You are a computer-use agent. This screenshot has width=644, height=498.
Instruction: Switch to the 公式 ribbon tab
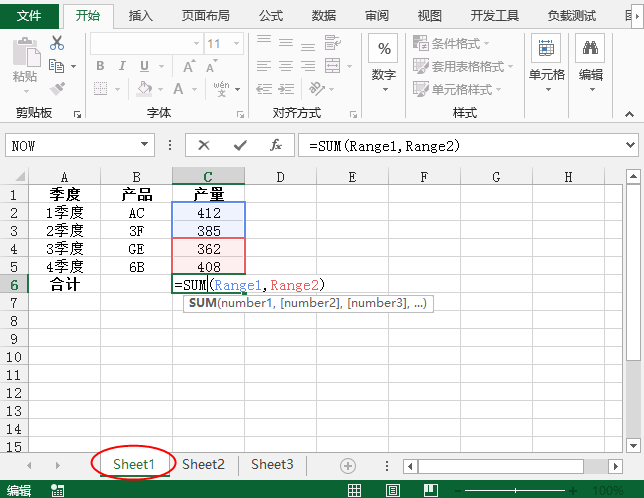point(271,16)
